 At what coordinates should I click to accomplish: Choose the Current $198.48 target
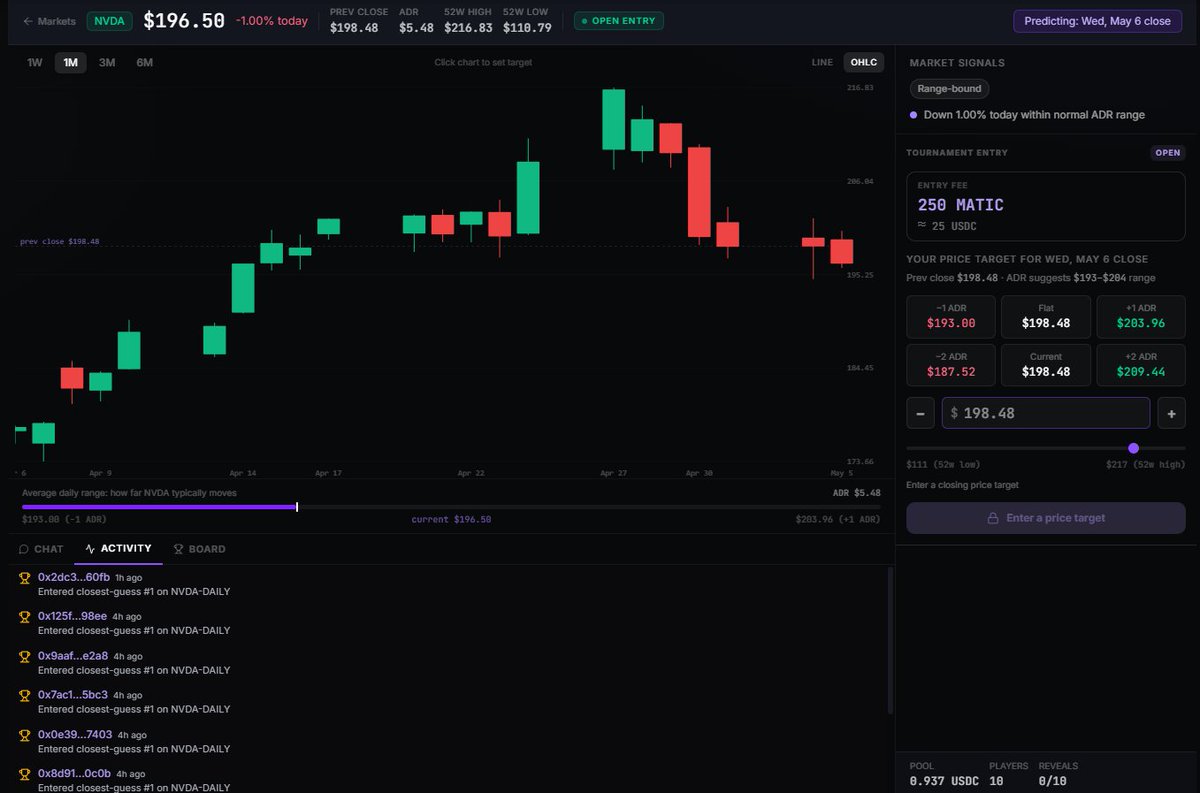tap(1045, 365)
